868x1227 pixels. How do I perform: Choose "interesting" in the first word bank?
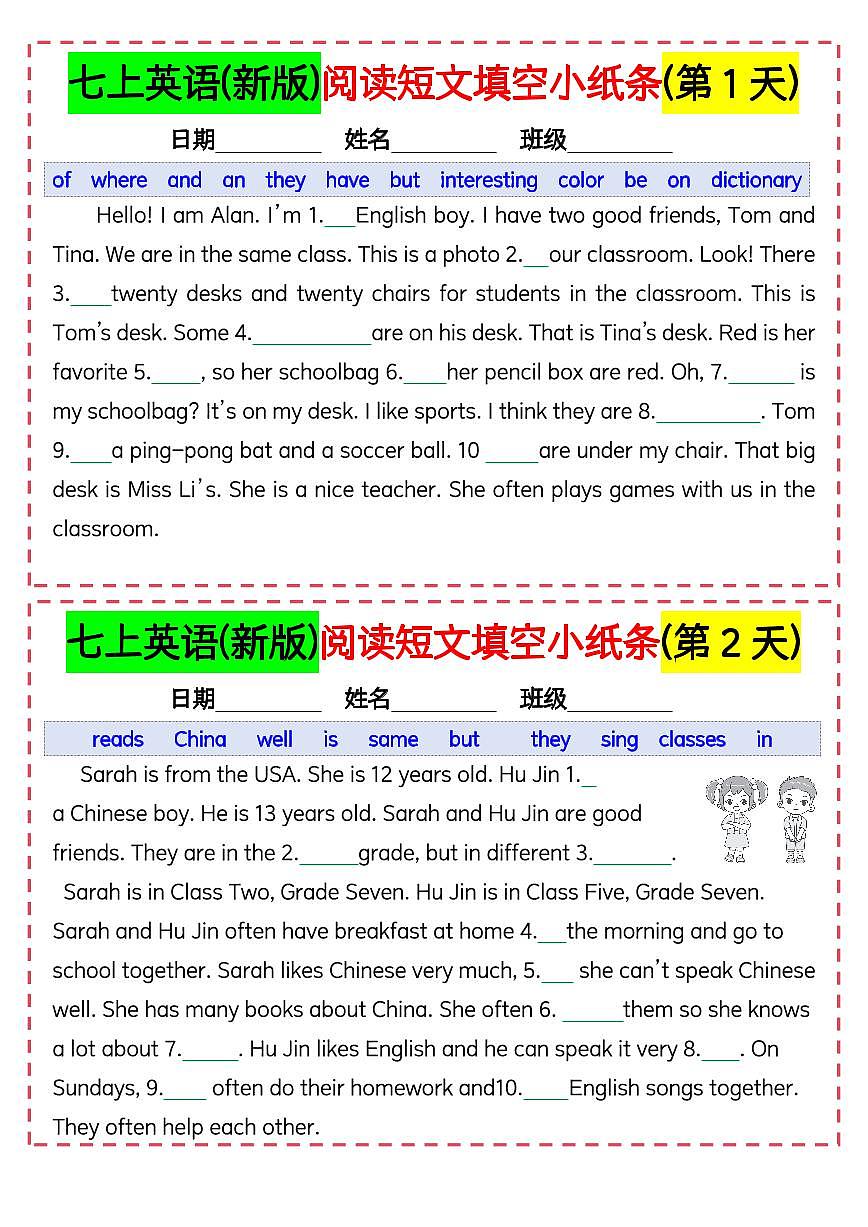pos(488,181)
